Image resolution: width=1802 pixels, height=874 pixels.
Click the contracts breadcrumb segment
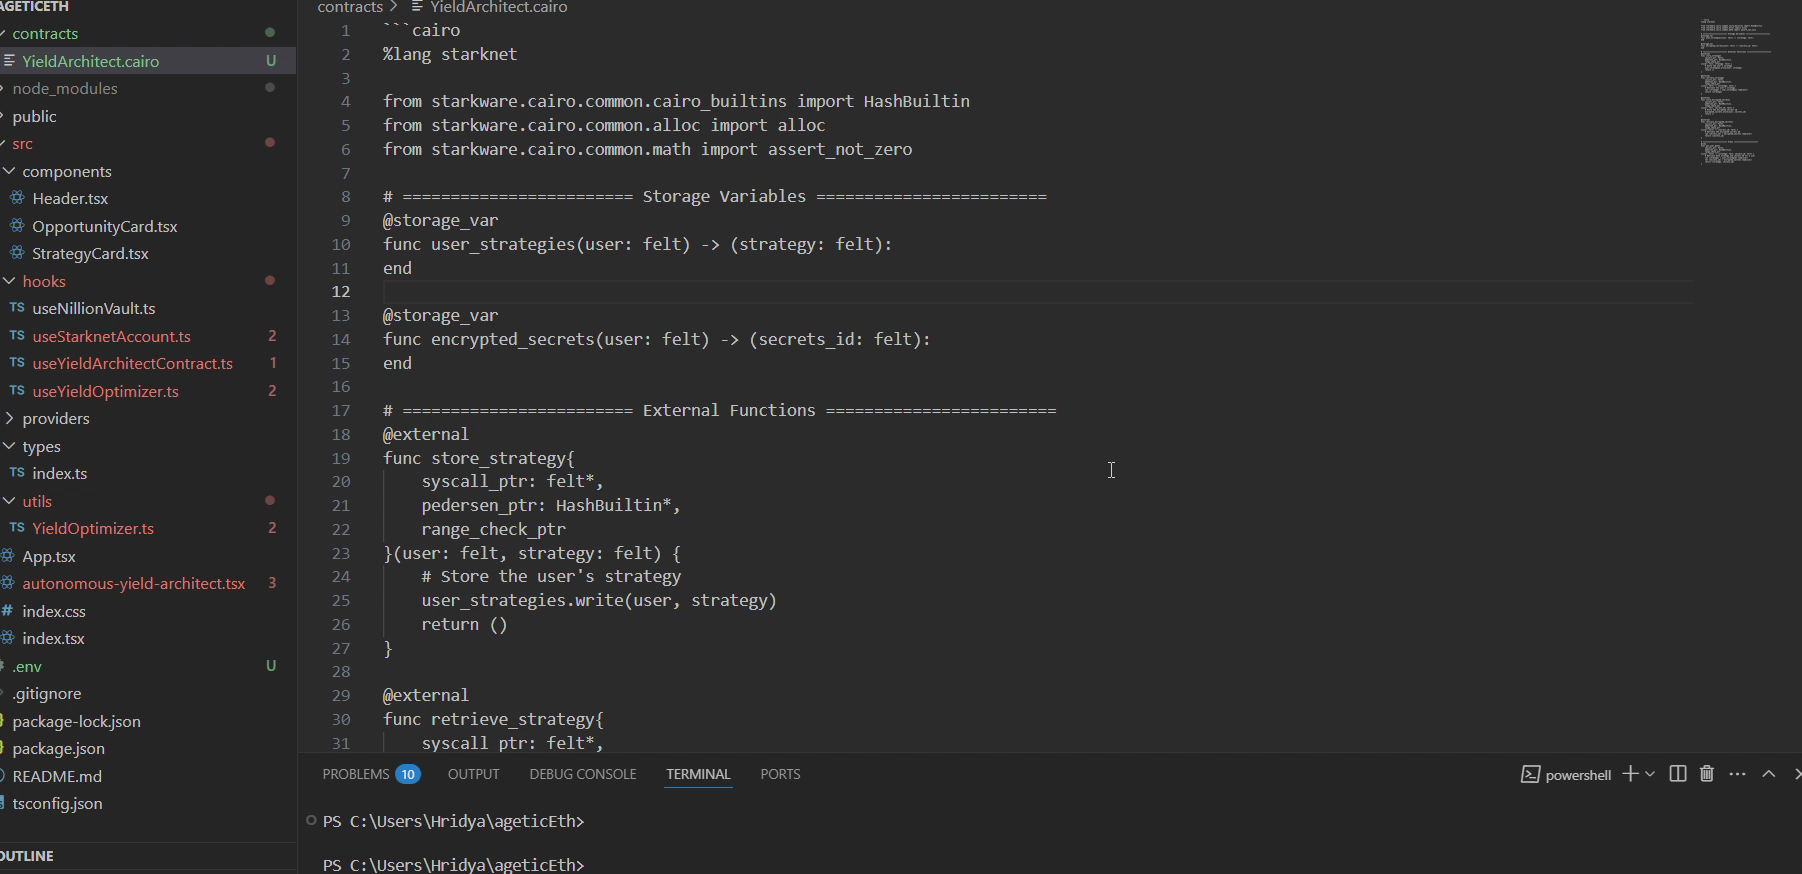click(350, 7)
